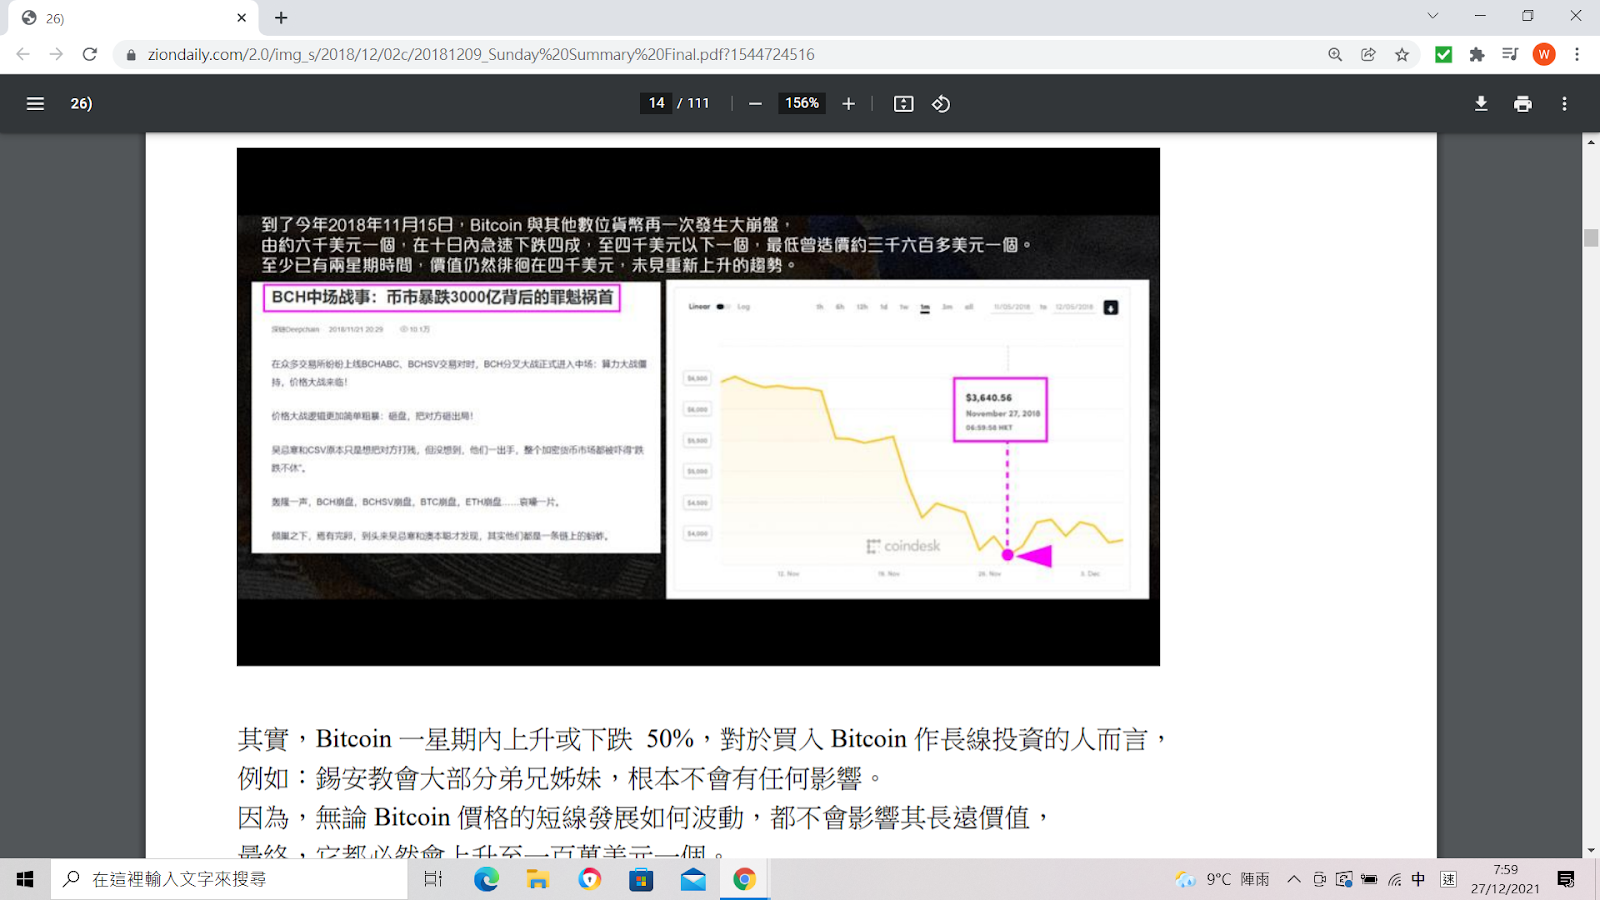Open the Windows notification center
This screenshot has width=1600, height=900.
pos(1566,879)
